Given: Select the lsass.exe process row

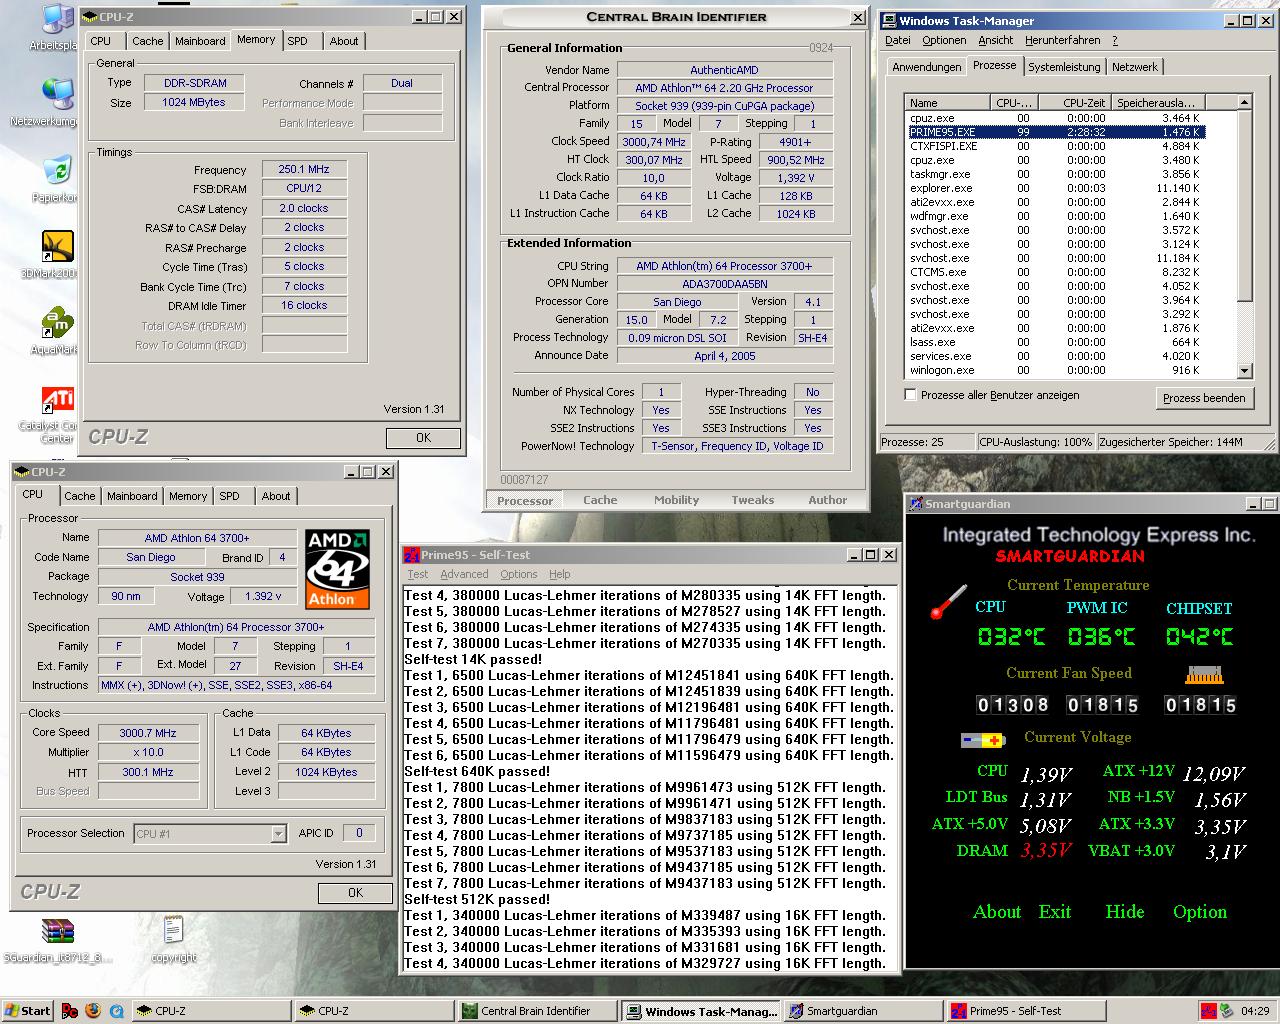Looking at the screenshot, I should (1055, 342).
